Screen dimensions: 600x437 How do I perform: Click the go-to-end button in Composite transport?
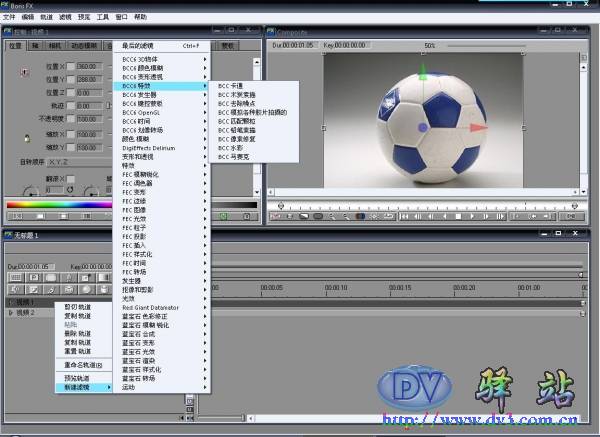point(500,217)
